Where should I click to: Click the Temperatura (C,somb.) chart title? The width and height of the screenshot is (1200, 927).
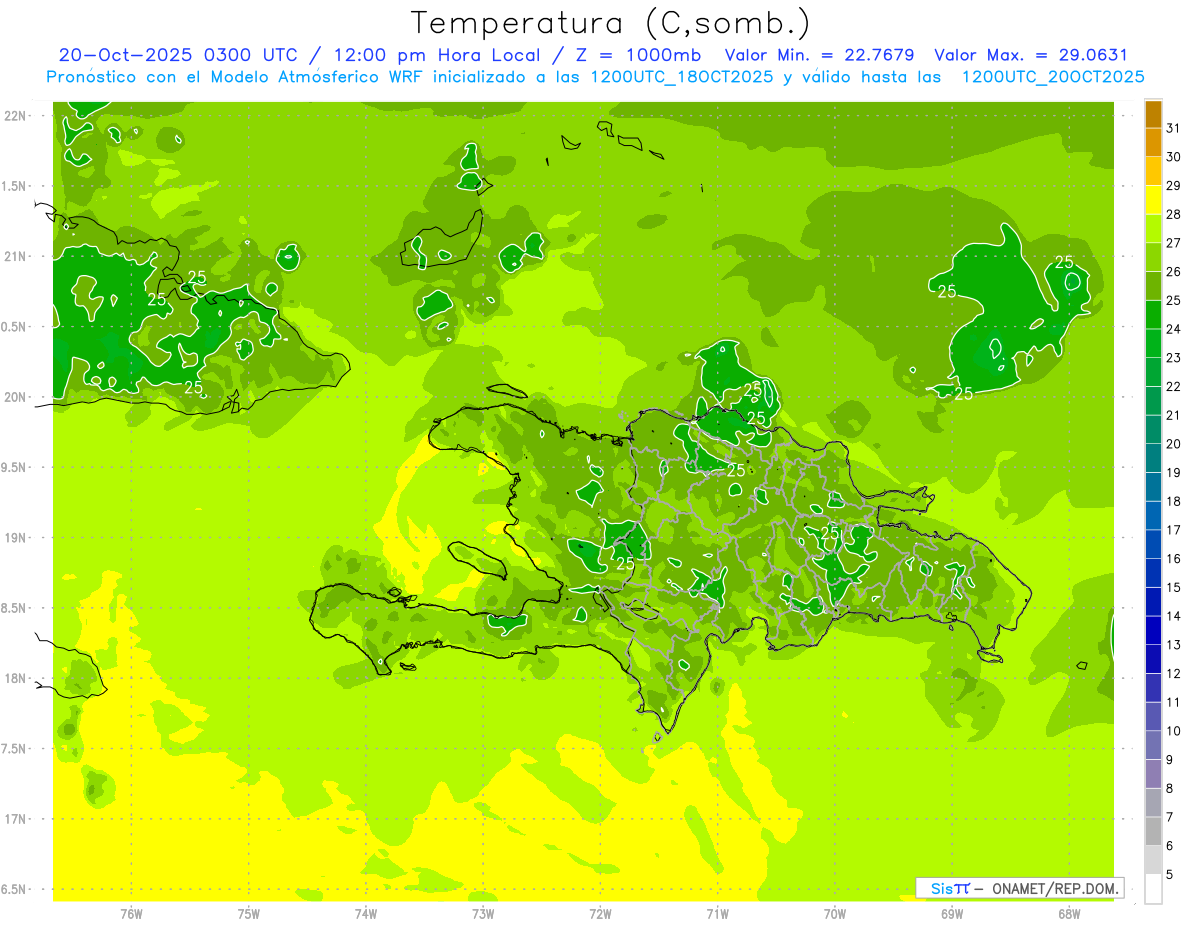click(610, 22)
